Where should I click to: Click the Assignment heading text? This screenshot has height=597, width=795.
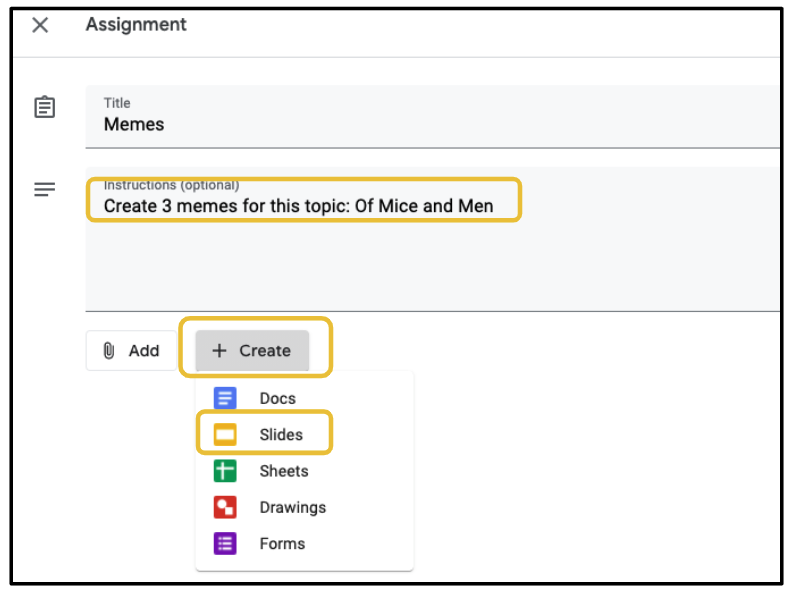pyautogui.click(x=136, y=24)
